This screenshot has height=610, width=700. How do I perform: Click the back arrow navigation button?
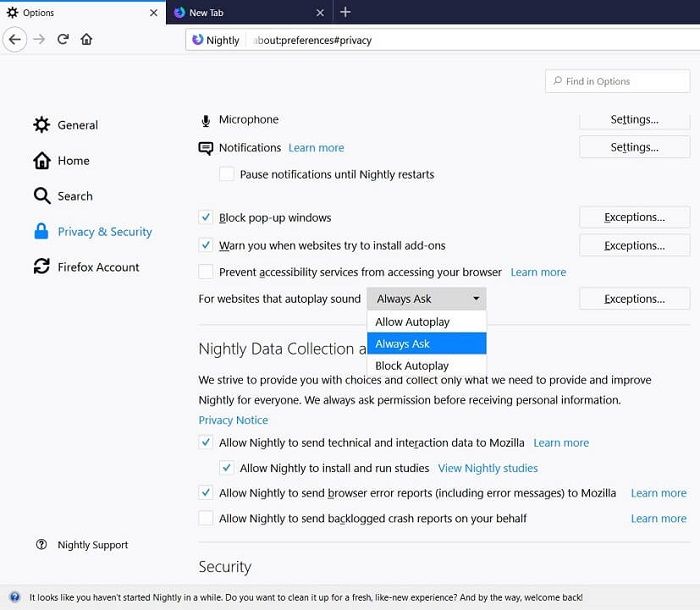[x=14, y=39]
